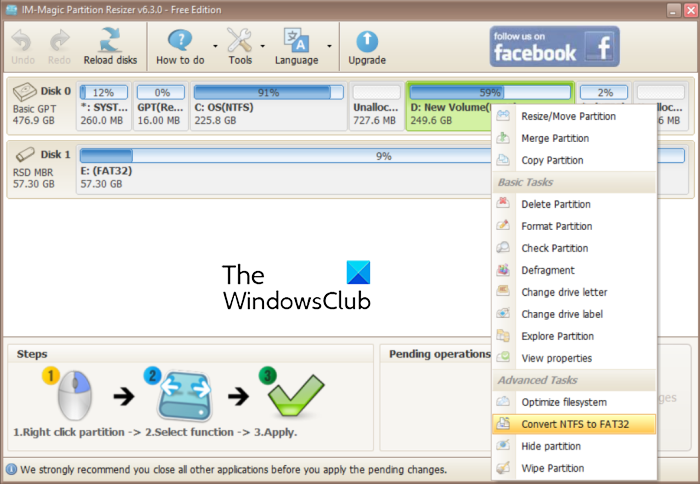Click the Merge Partition menu icon
700x484 pixels.
[x=503, y=138]
